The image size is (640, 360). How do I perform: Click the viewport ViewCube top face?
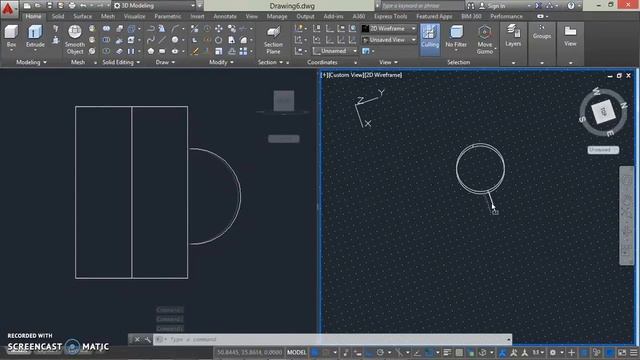coord(603,111)
